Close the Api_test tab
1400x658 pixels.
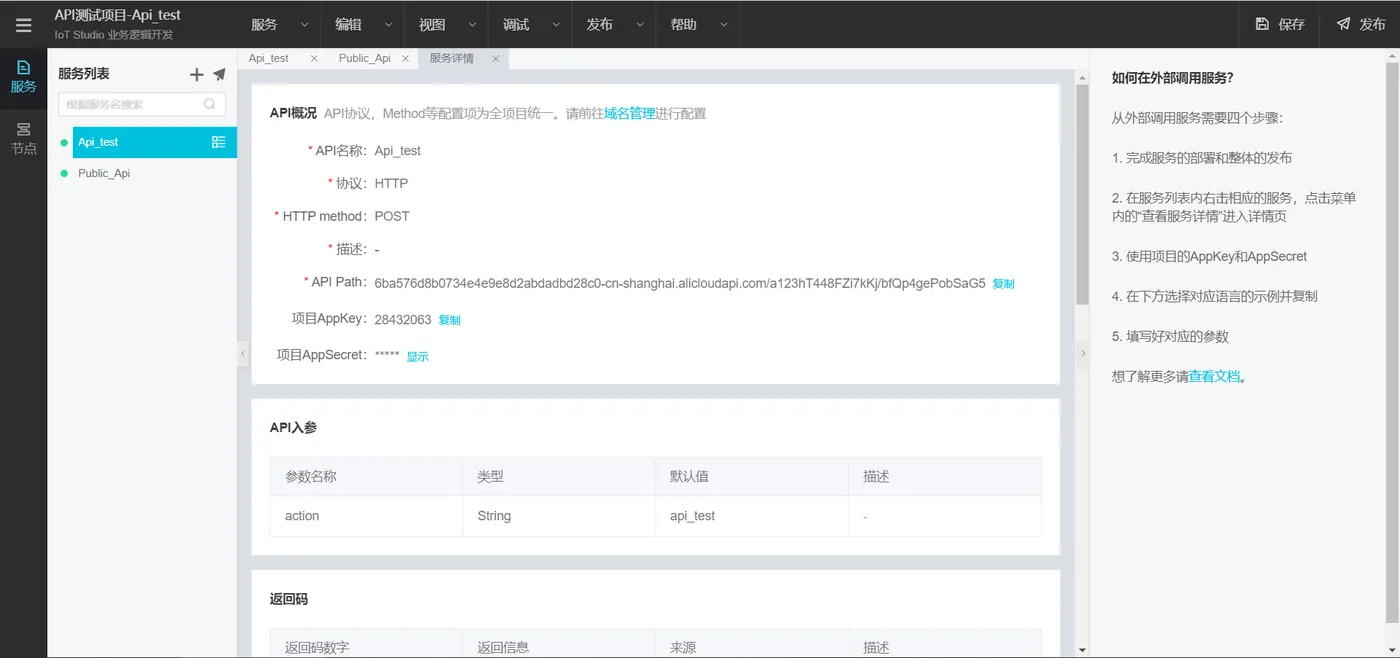[314, 59]
